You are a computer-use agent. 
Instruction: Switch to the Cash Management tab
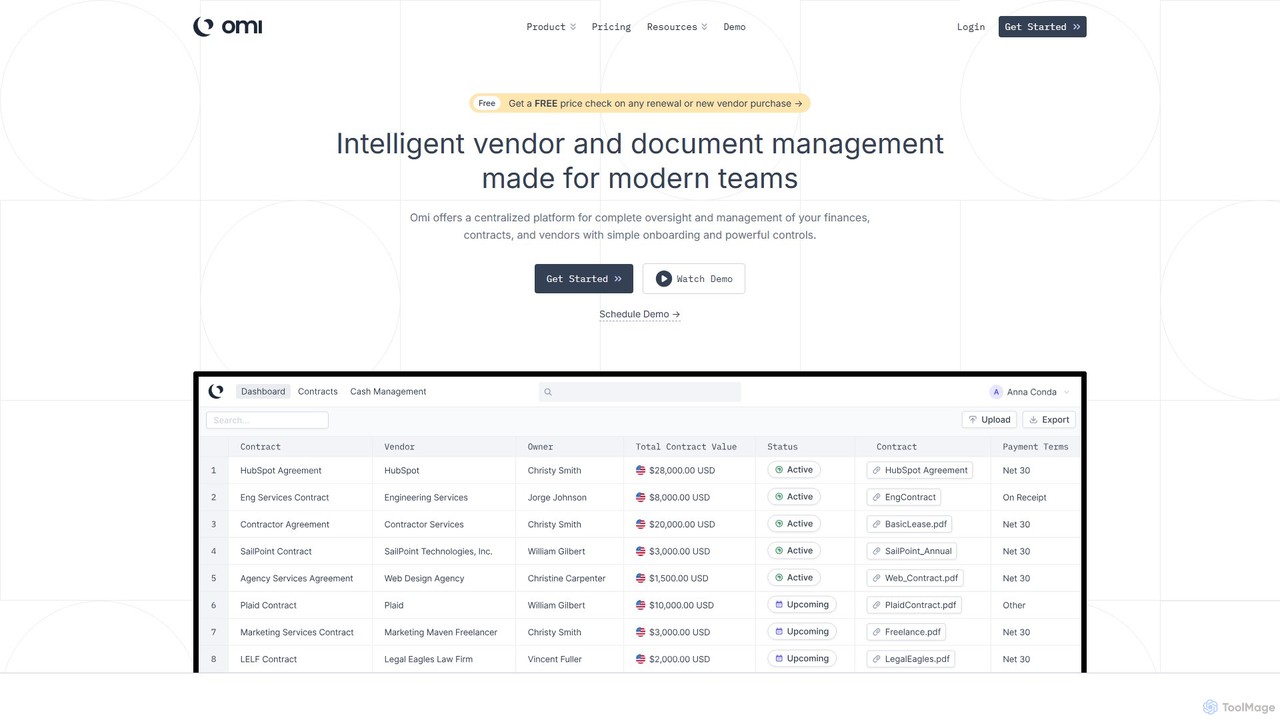point(388,392)
